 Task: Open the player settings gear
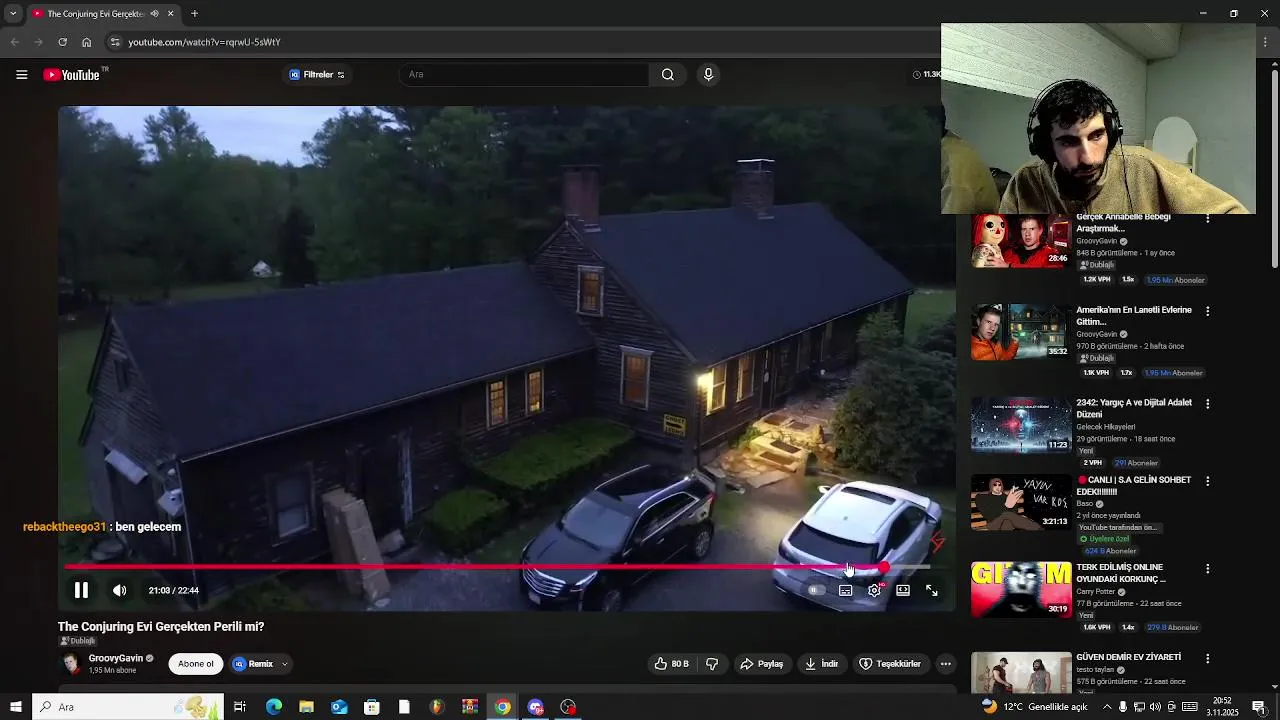(x=874, y=590)
